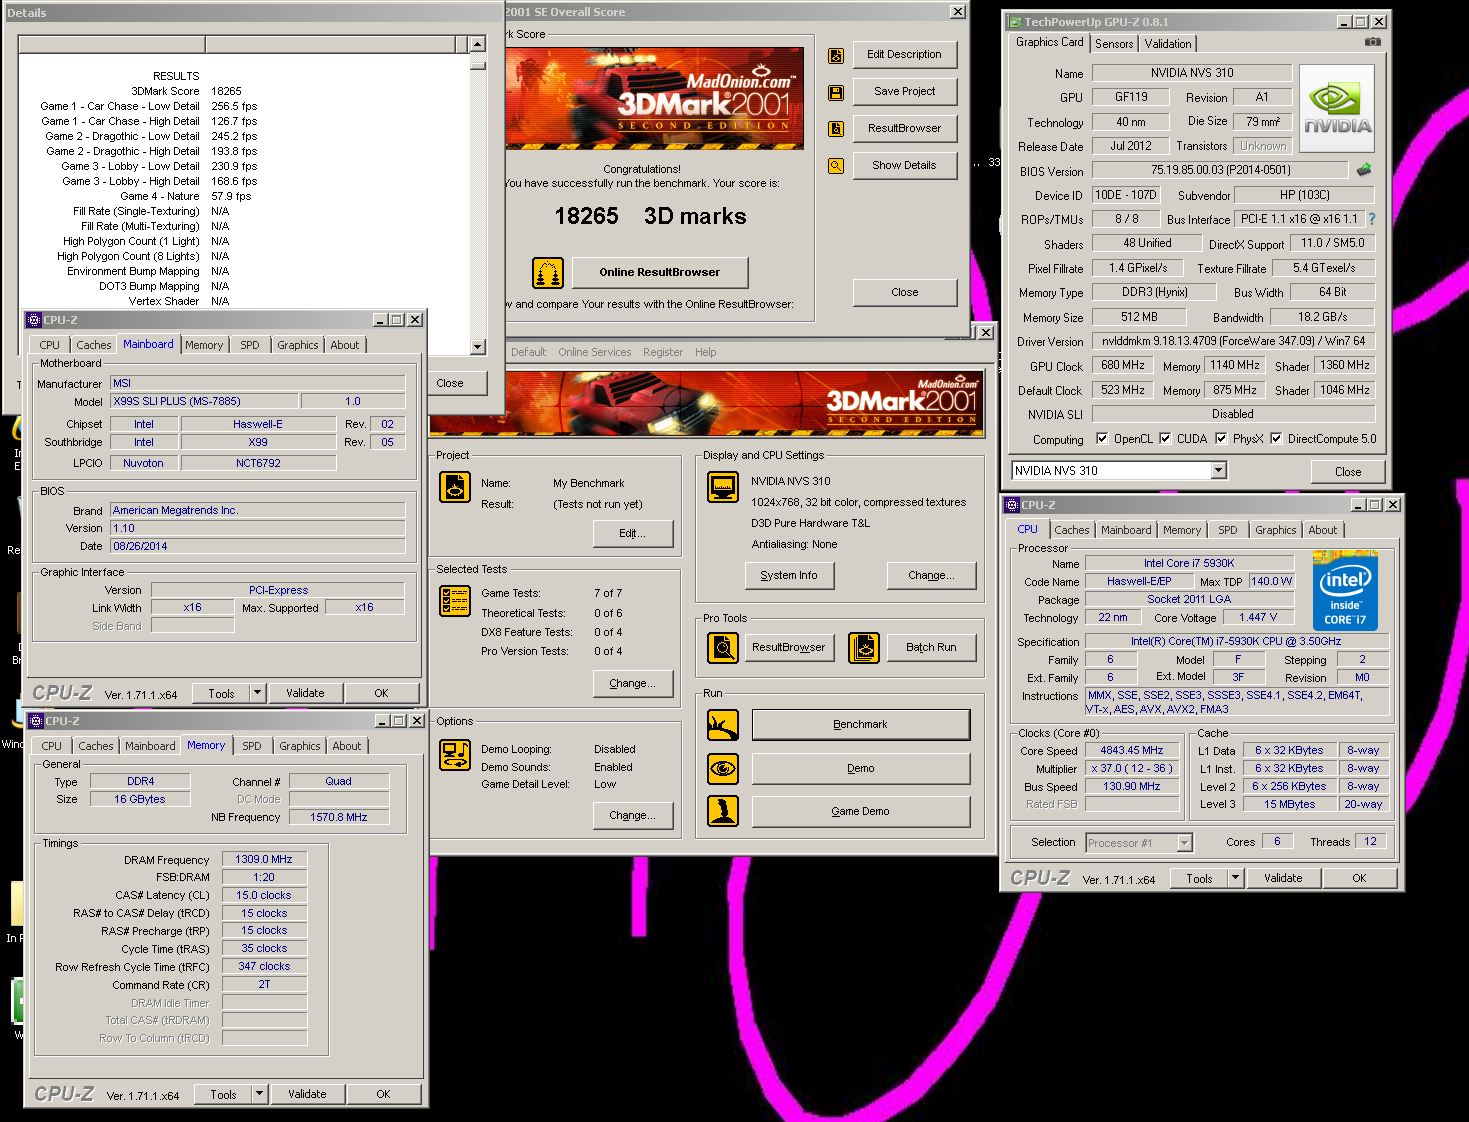Click the Show Details button
The image size is (1469, 1122).
(904, 165)
